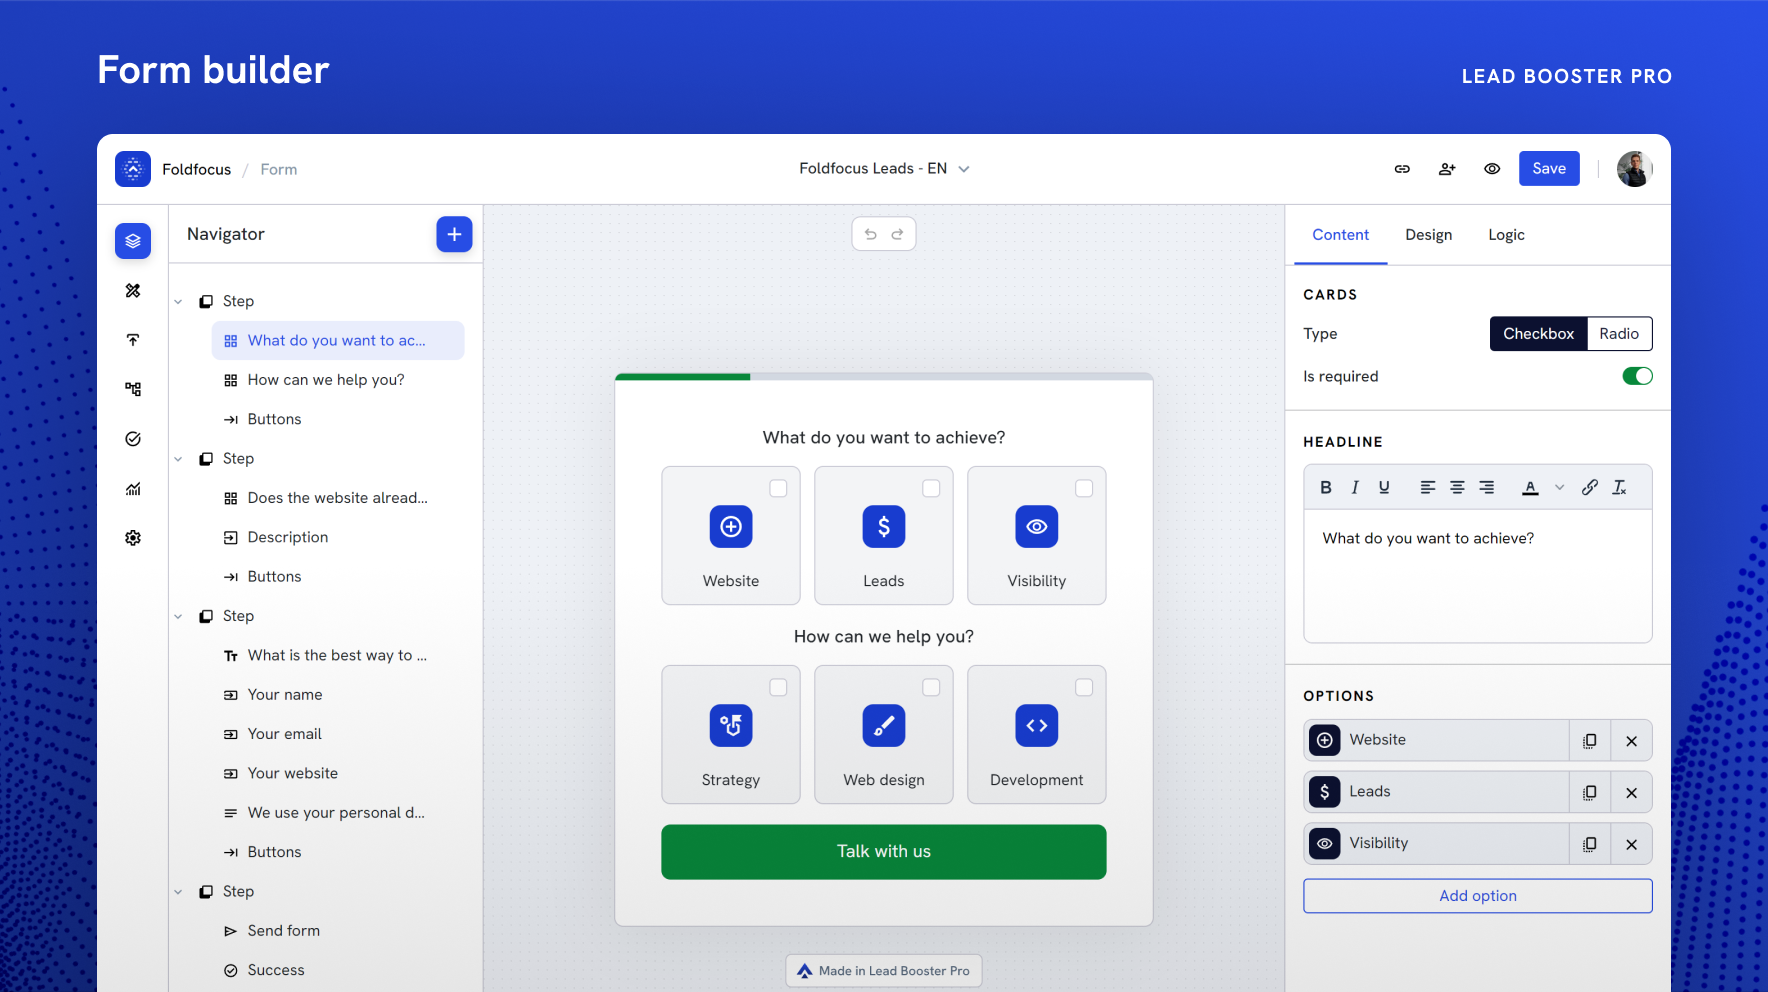The width and height of the screenshot is (1768, 992).
Task: Collapse the first Step in the Navigator
Action: pos(178,300)
